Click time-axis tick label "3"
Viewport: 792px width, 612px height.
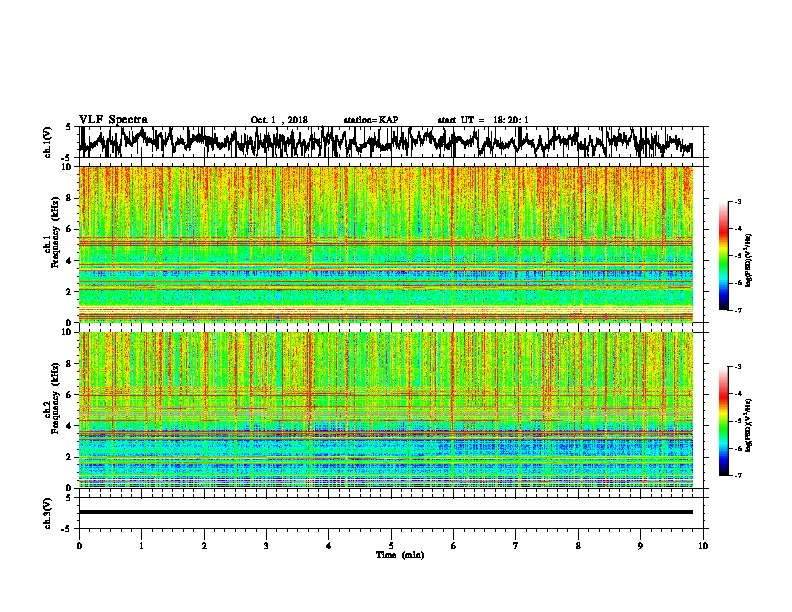pos(266,546)
